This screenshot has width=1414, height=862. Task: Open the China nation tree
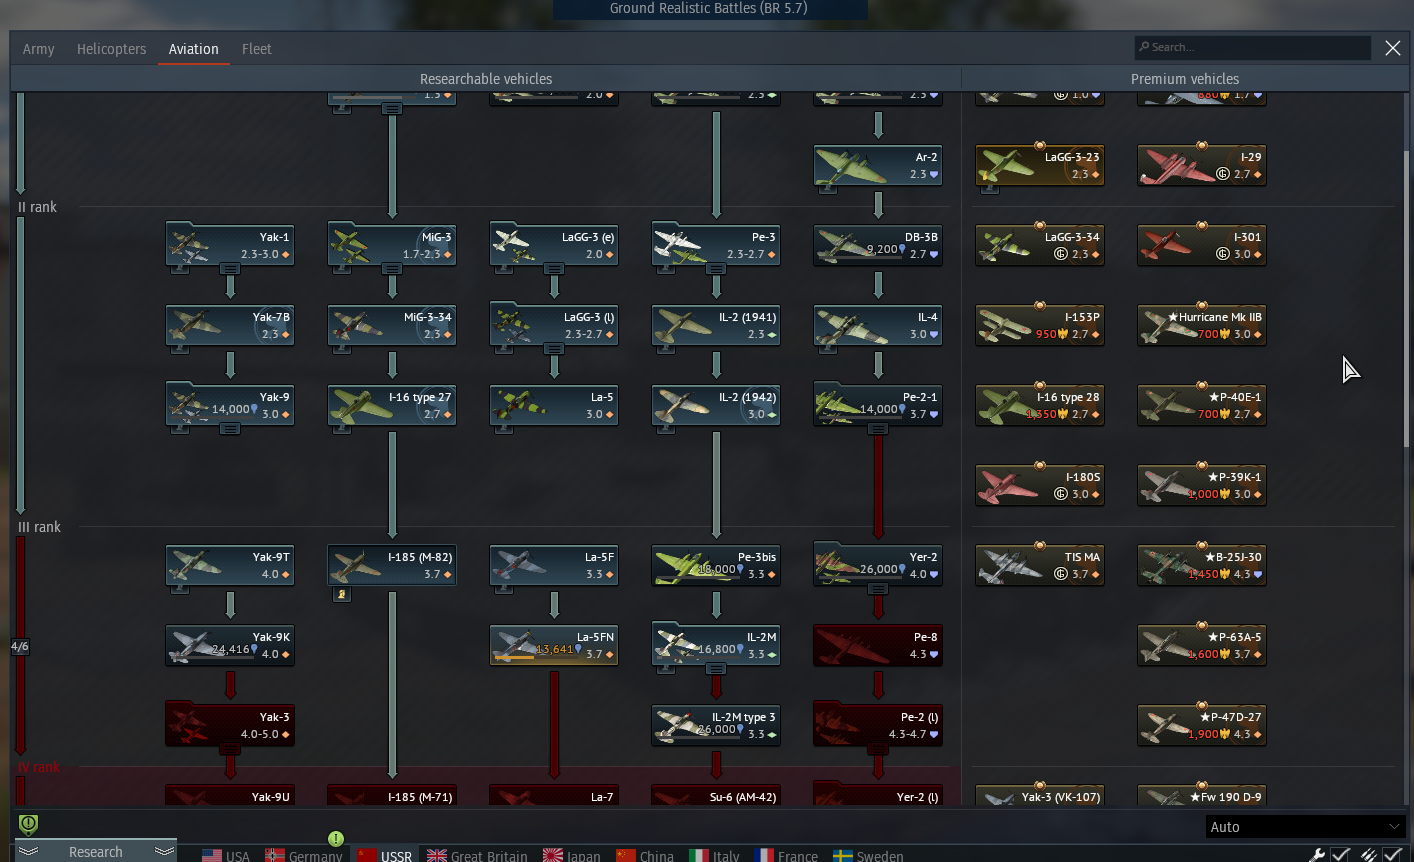point(645,855)
